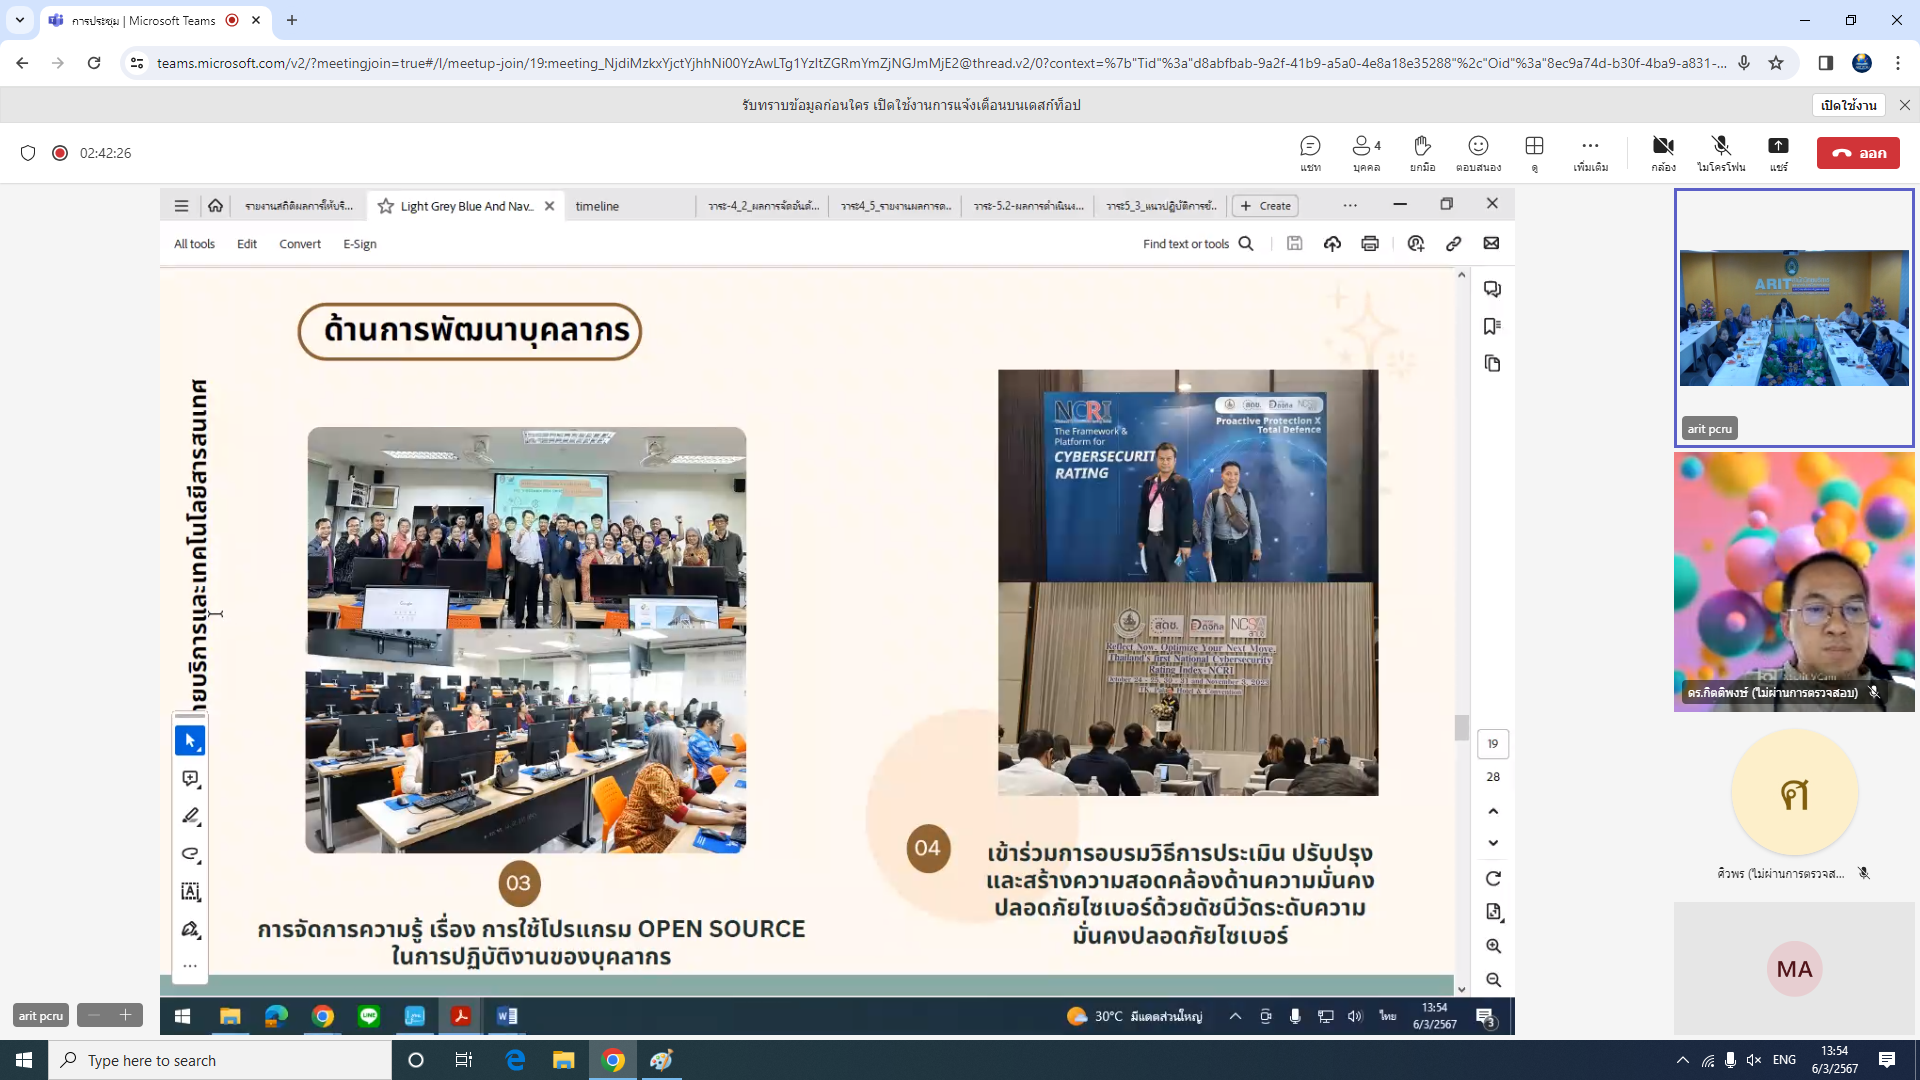Image resolution: width=1920 pixels, height=1080 pixels.
Task: Click Find text or tools search
Action: [1198, 244]
